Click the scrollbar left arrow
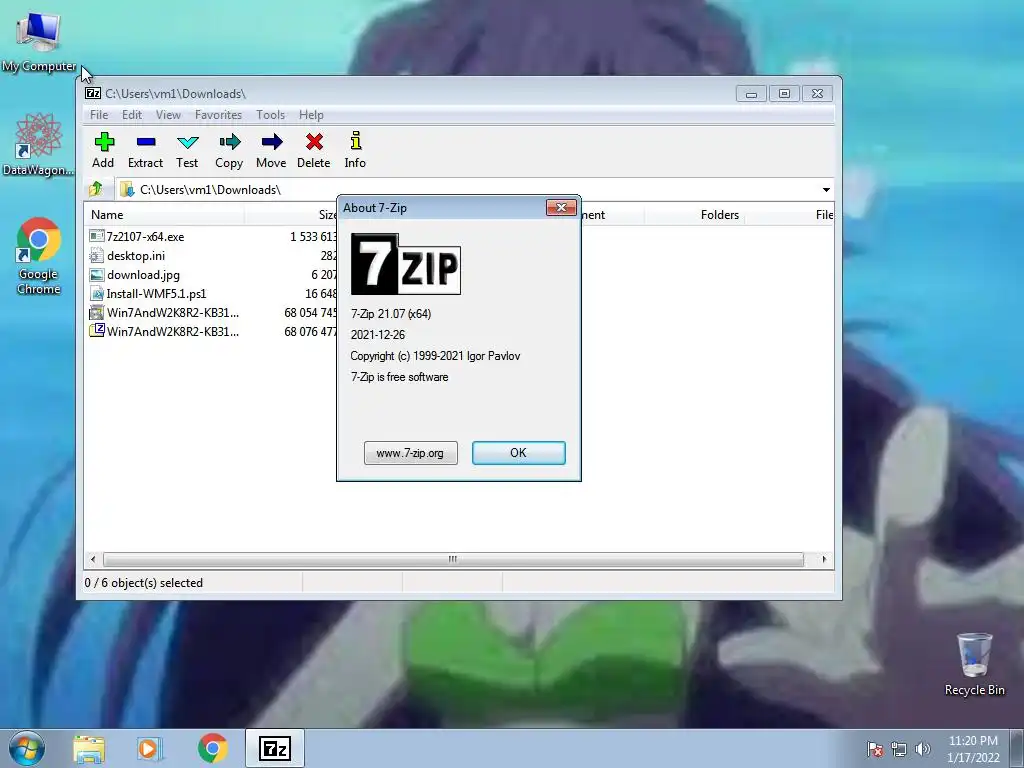The image size is (1024, 768). point(93,559)
